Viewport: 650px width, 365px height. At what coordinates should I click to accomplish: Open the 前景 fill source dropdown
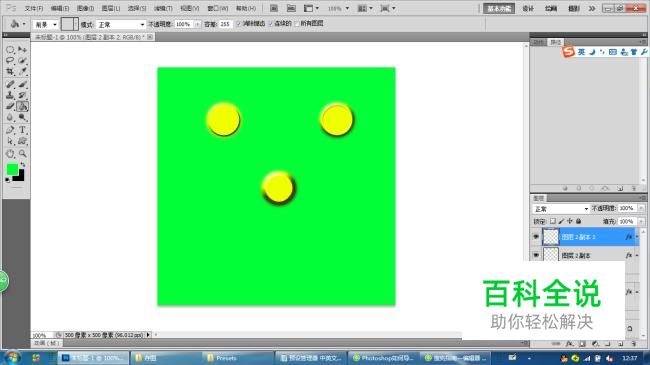click(x=45, y=24)
